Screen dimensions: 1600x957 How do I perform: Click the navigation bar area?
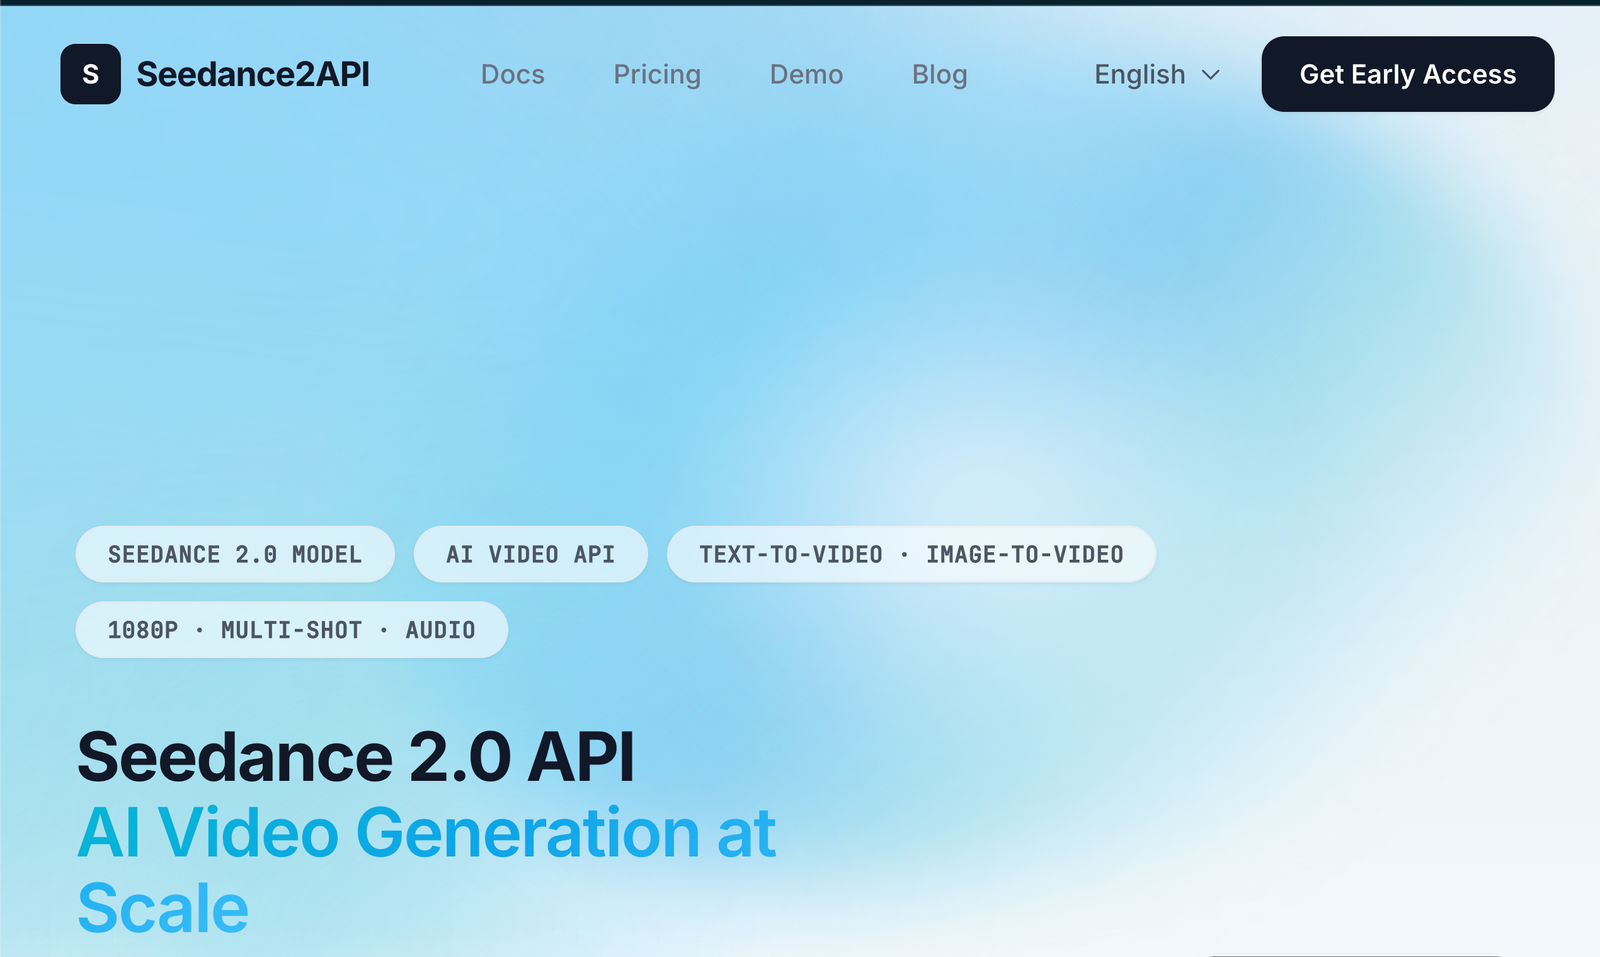coord(800,74)
